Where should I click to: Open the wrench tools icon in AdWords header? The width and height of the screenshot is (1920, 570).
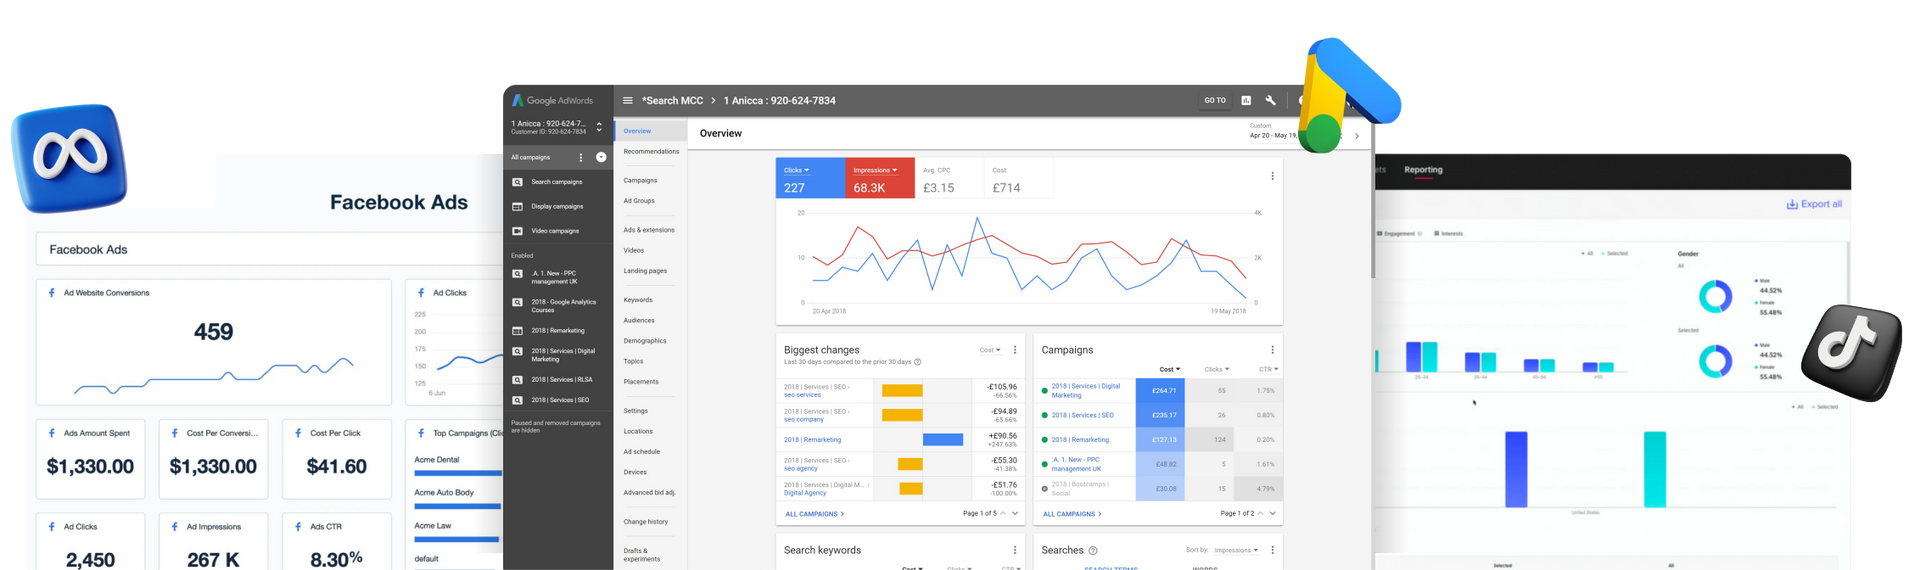1271,100
